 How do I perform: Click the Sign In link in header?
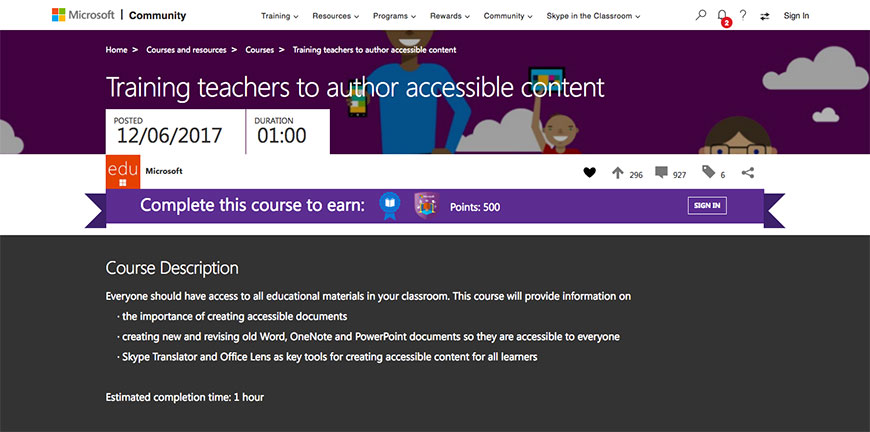pyautogui.click(x=796, y=16)
